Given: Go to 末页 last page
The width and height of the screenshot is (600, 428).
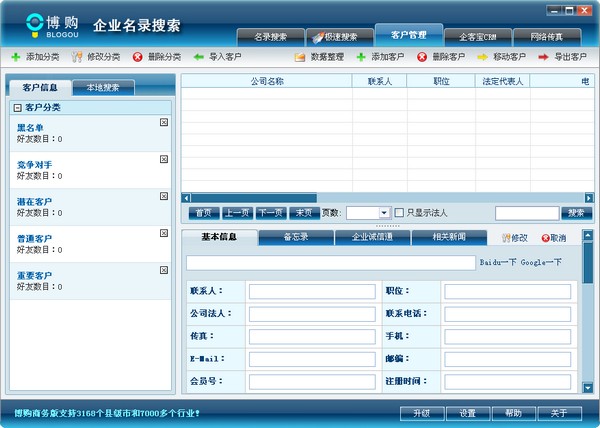Looking at the screenshot, I should coord(304,213).
